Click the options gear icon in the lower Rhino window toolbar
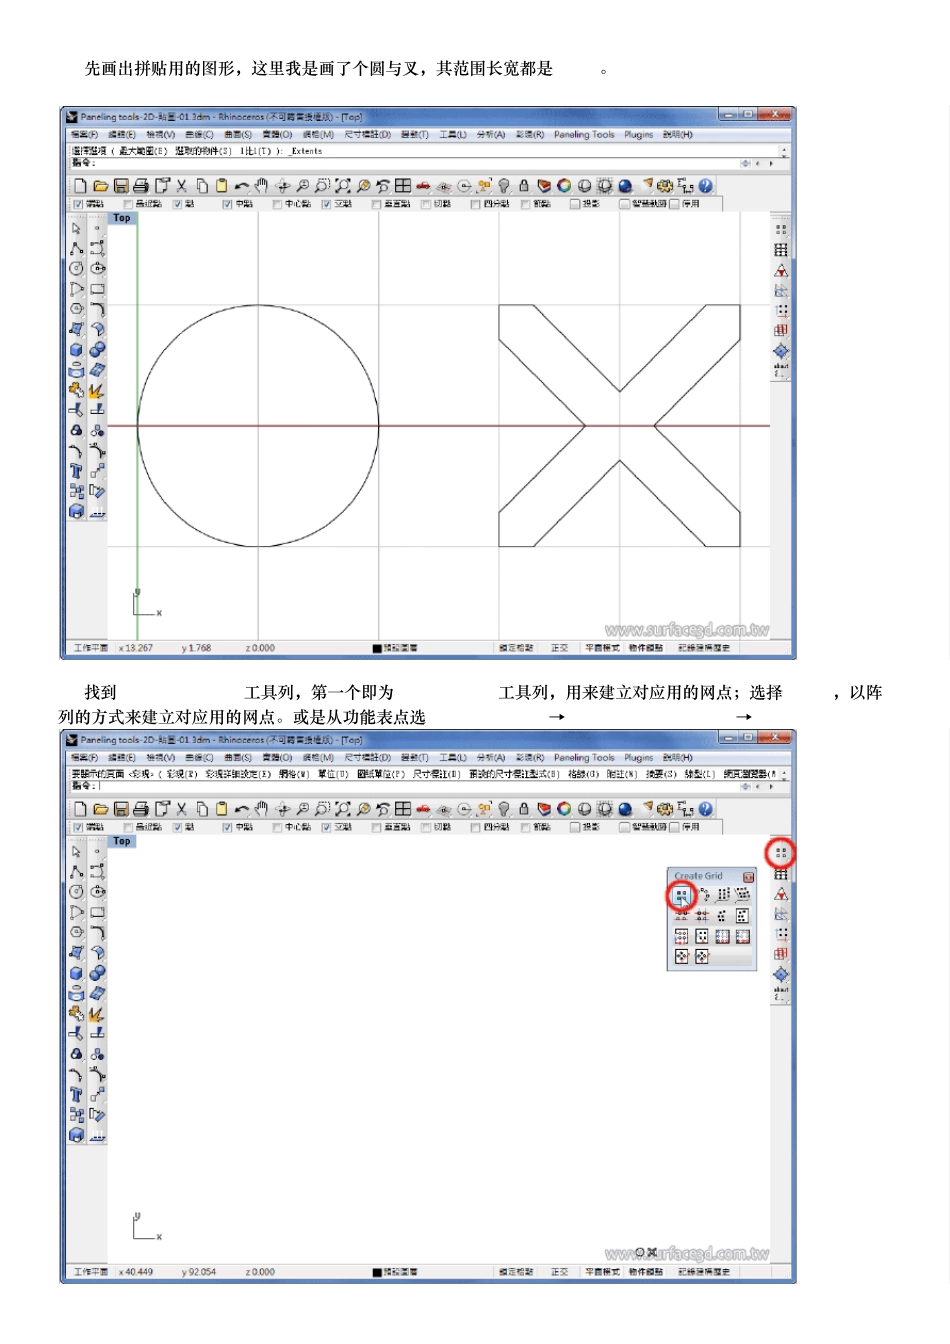Screen dimensions: 950x1344 tap(665, 809)
